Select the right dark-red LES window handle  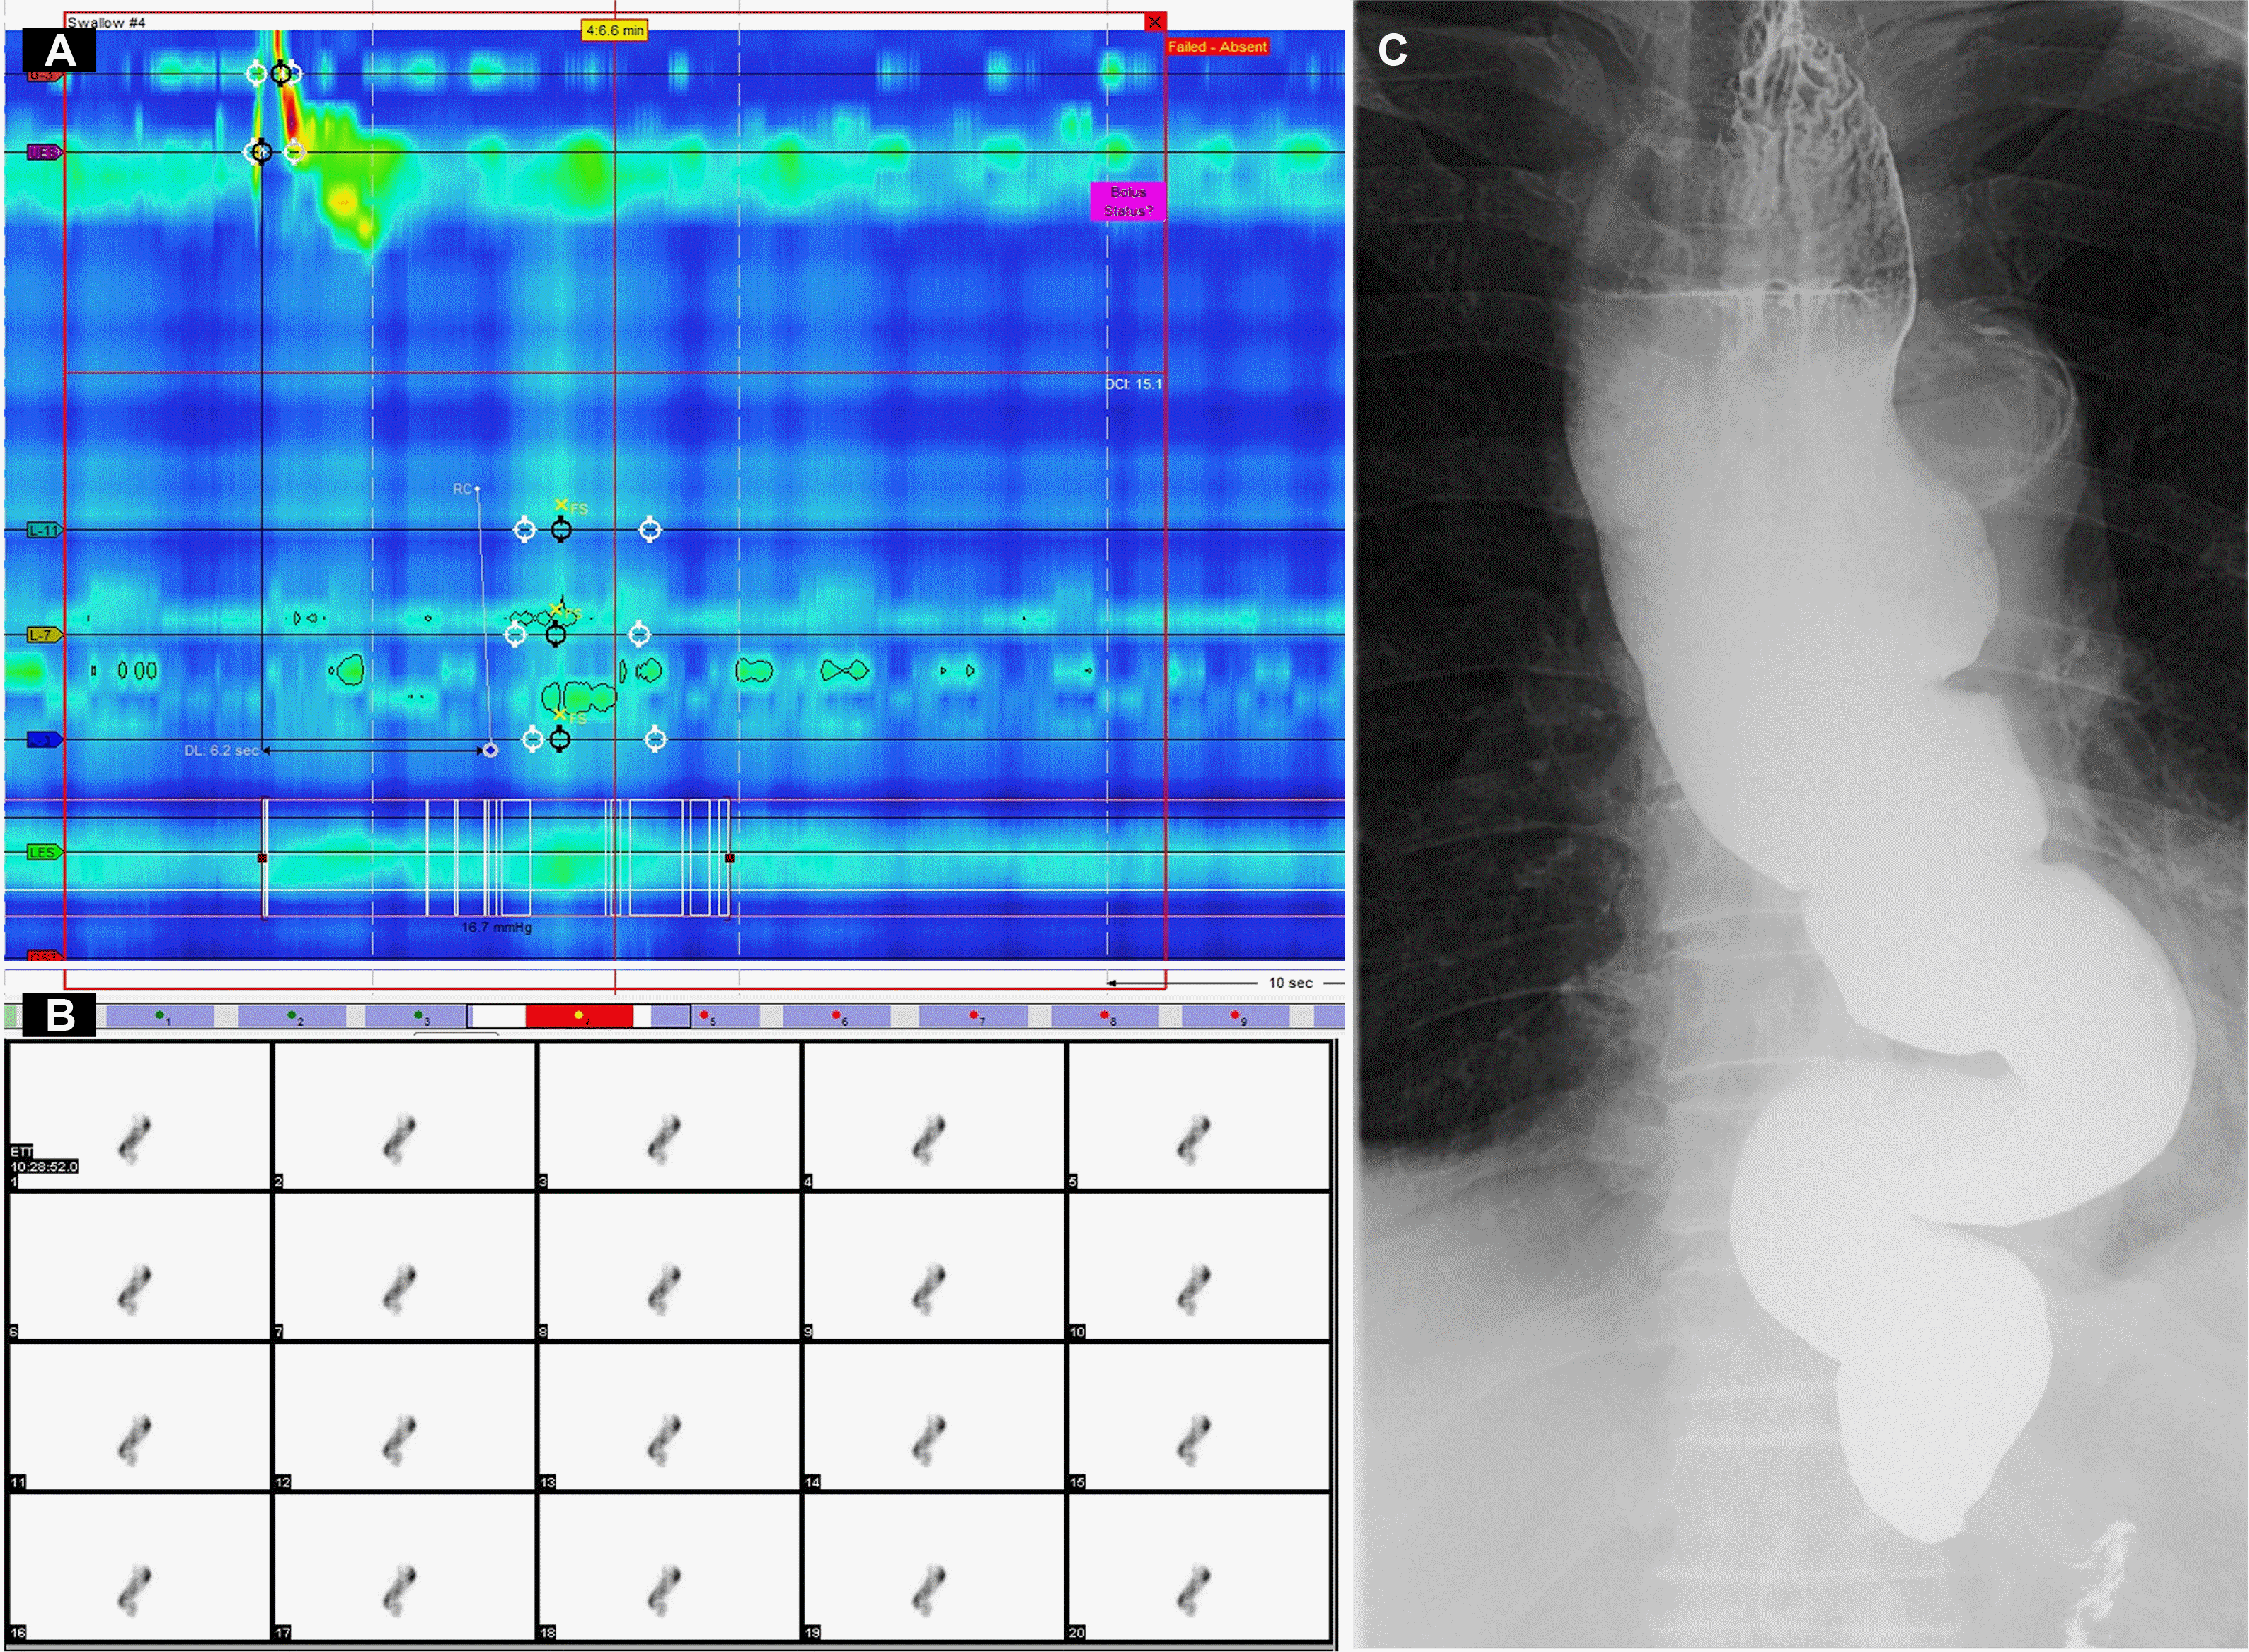[730, 858]
